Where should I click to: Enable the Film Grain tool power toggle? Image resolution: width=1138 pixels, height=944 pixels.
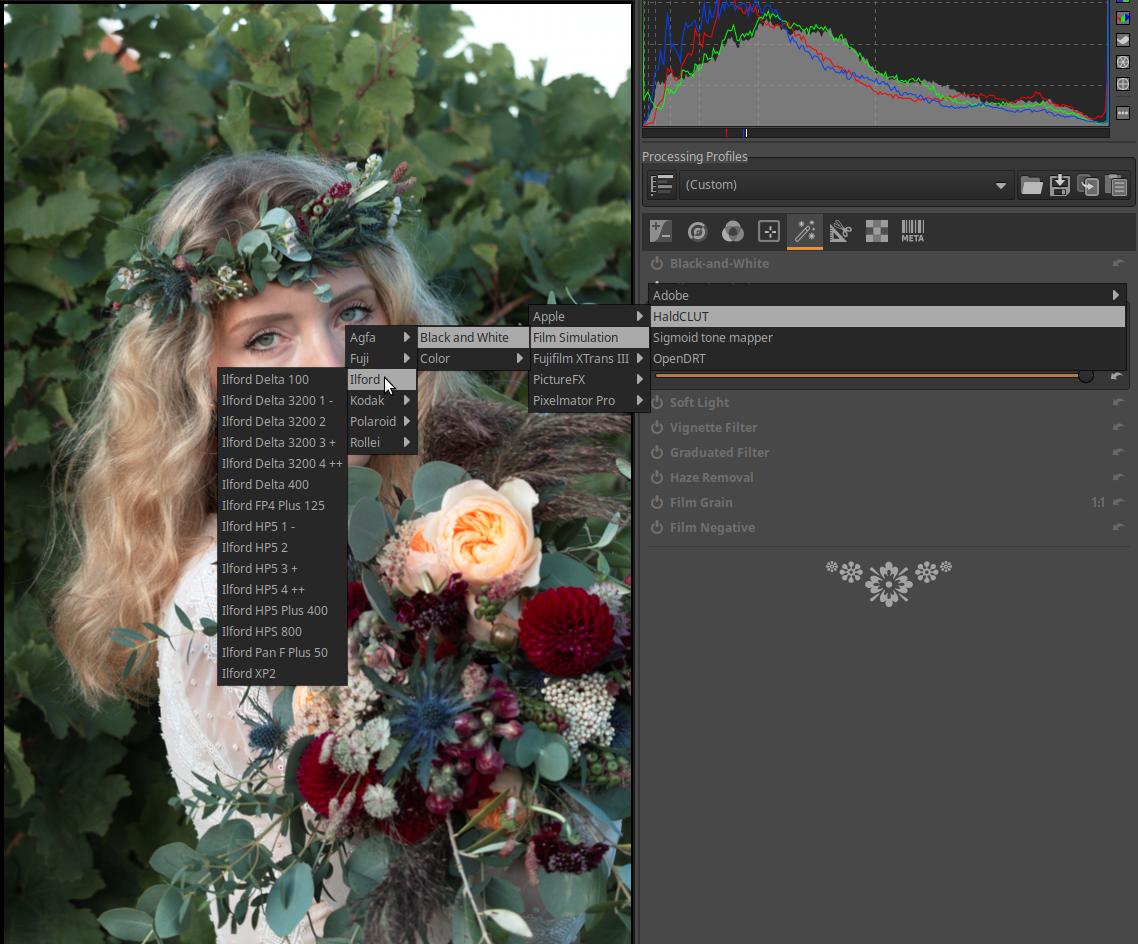point(657,503)
